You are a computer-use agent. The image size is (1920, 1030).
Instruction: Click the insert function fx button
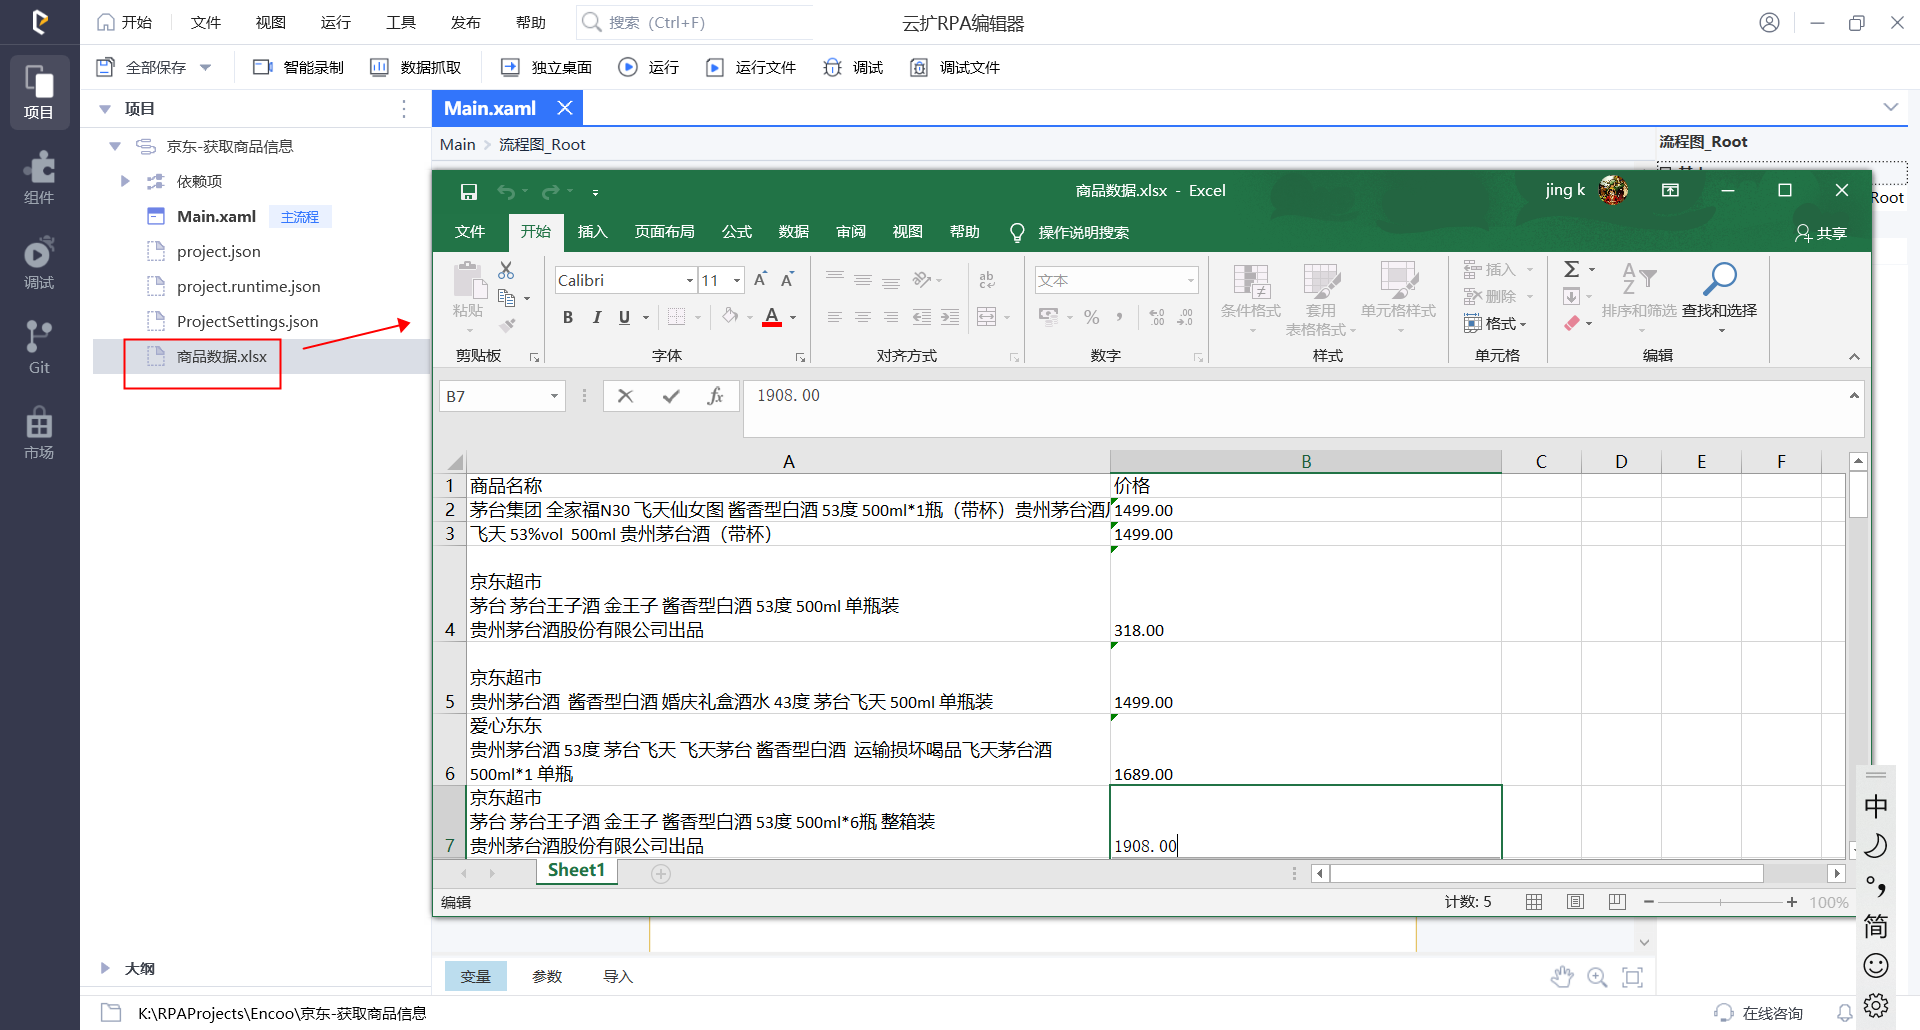point(715,396)
